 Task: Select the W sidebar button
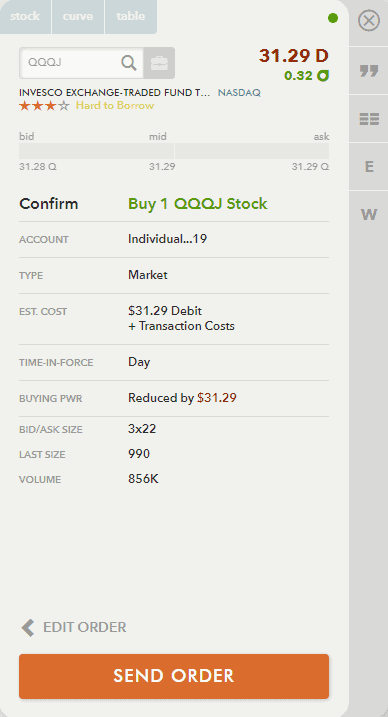coord(369,214)
